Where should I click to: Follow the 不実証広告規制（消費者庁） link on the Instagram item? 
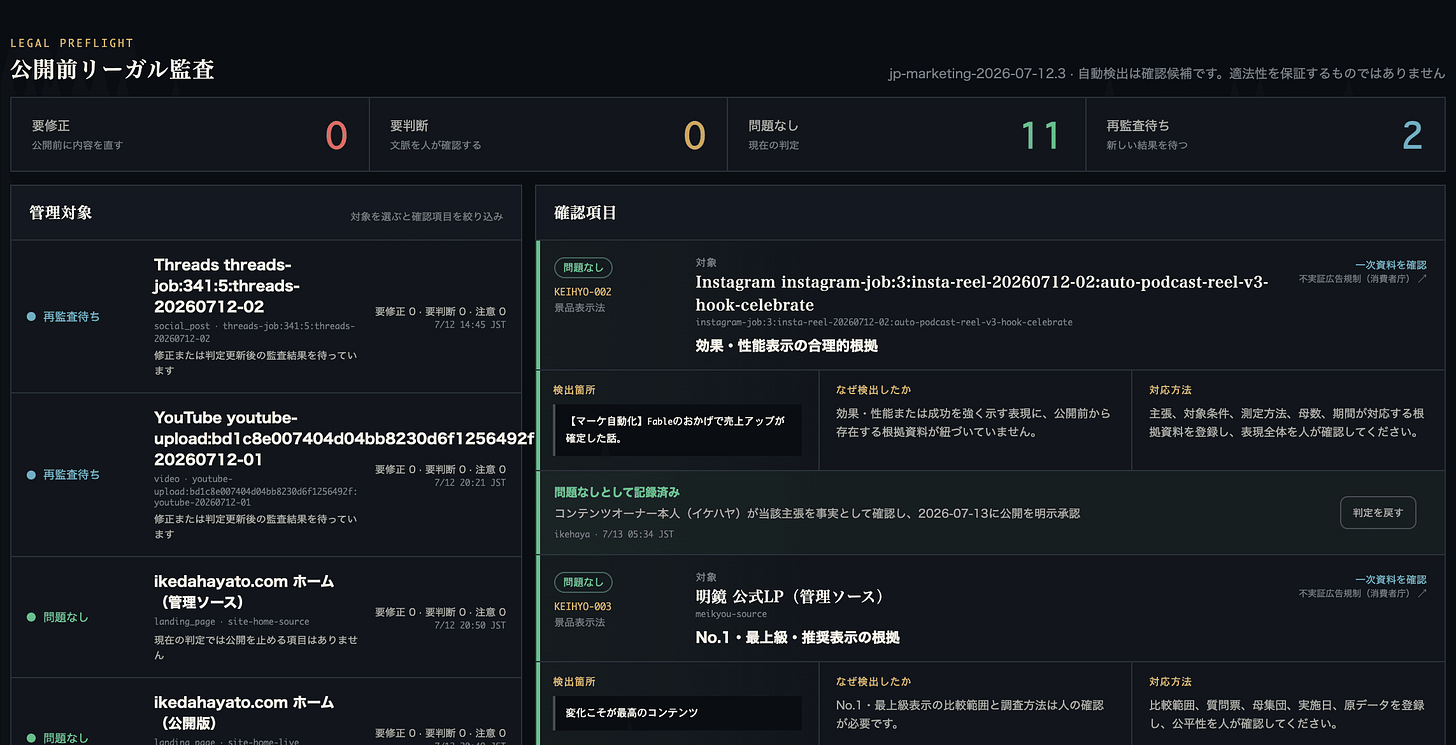coord(1363,279)
